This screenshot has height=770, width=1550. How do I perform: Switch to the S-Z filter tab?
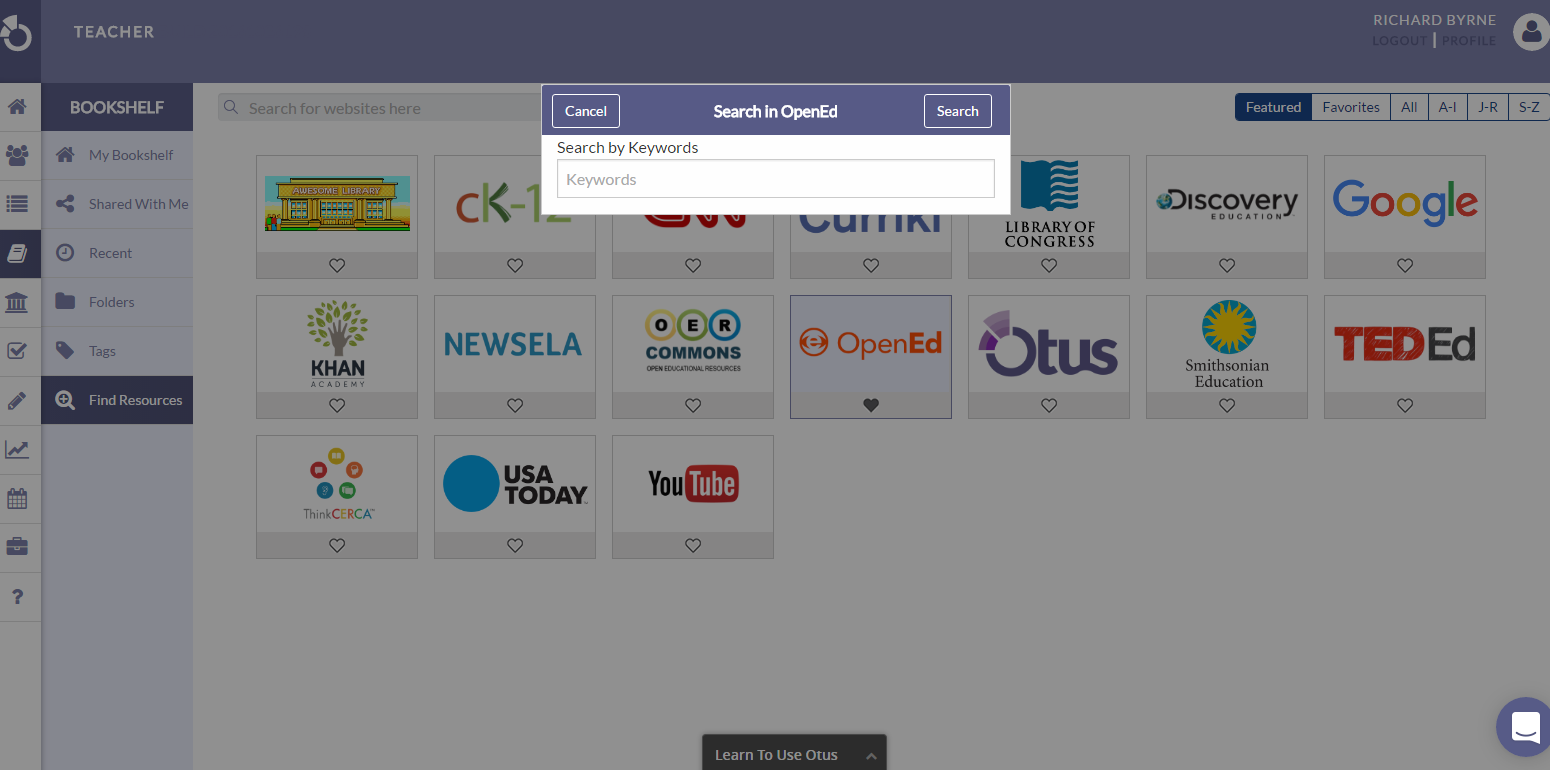click(1529, 107)
